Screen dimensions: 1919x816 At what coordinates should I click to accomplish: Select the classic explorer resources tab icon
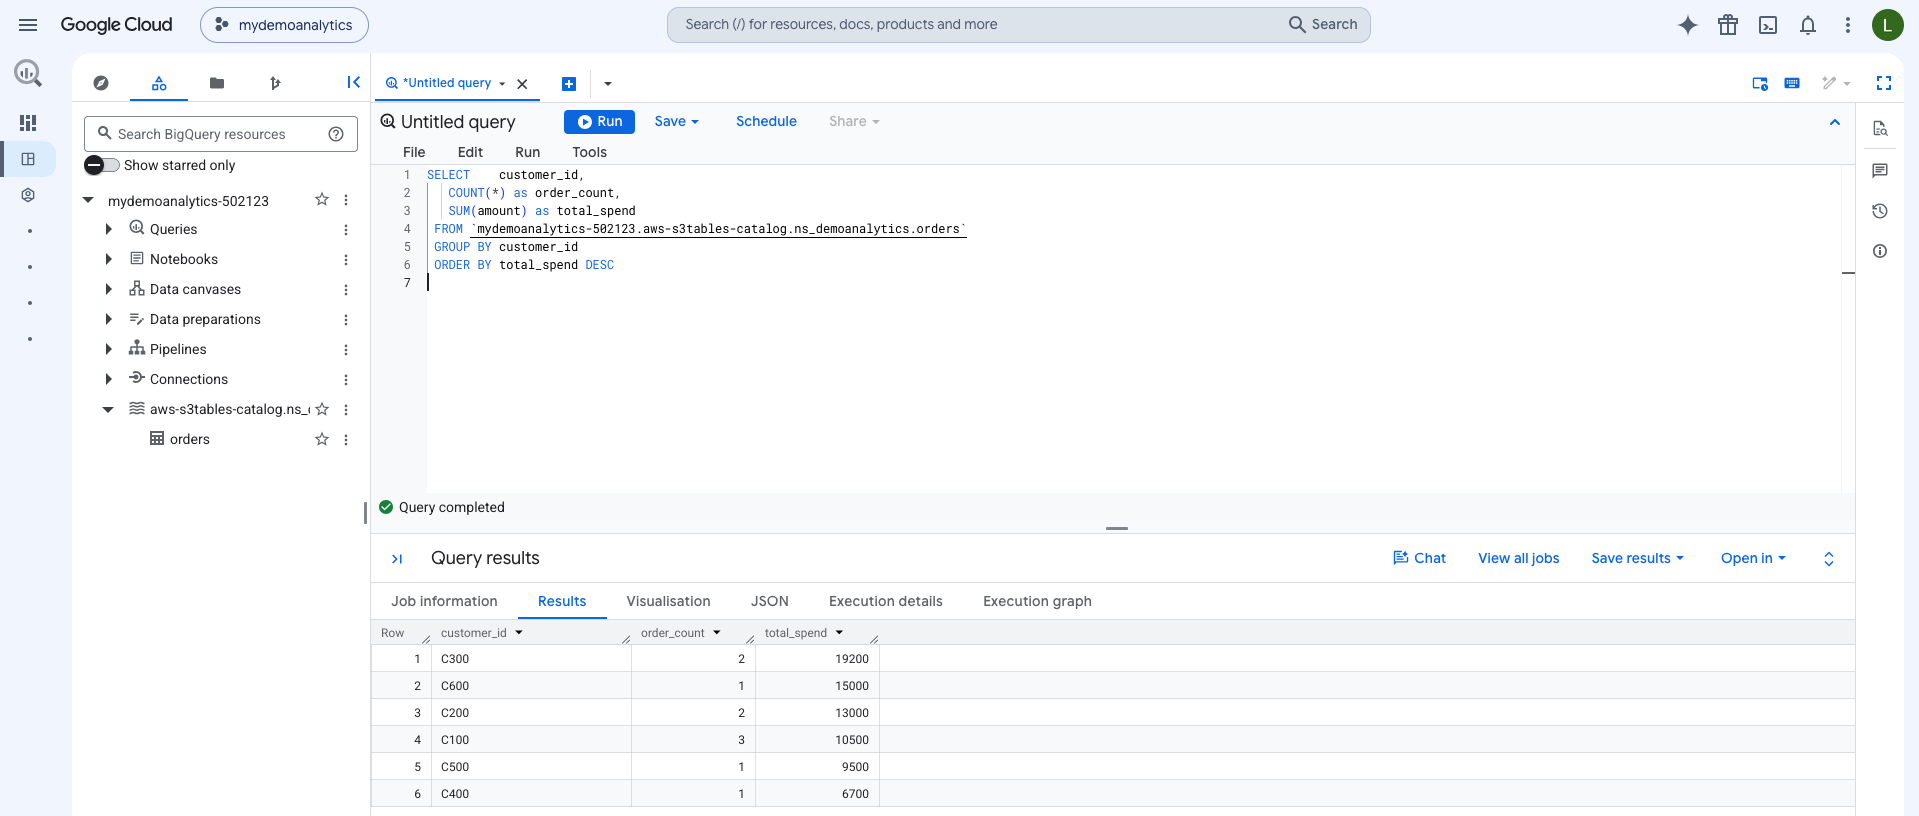[x=159, y=83]
